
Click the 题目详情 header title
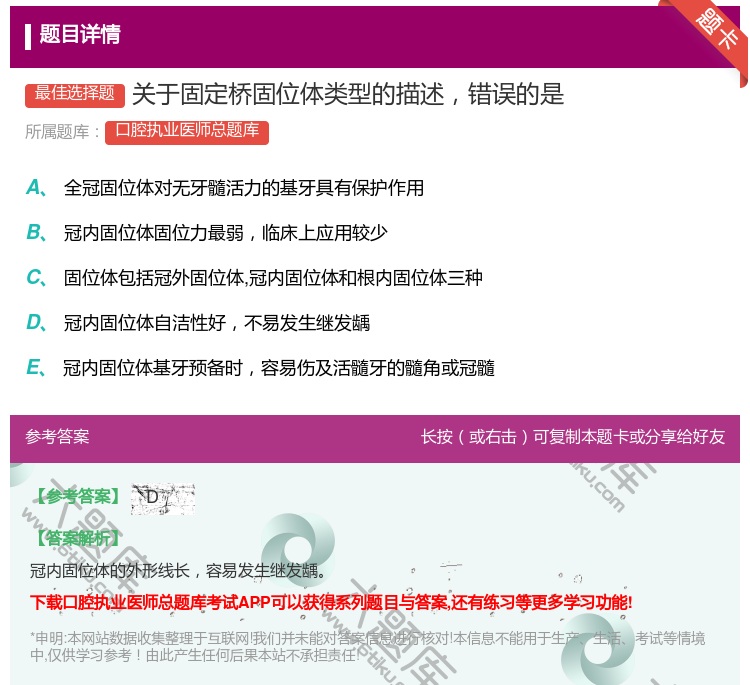[80, 34]
